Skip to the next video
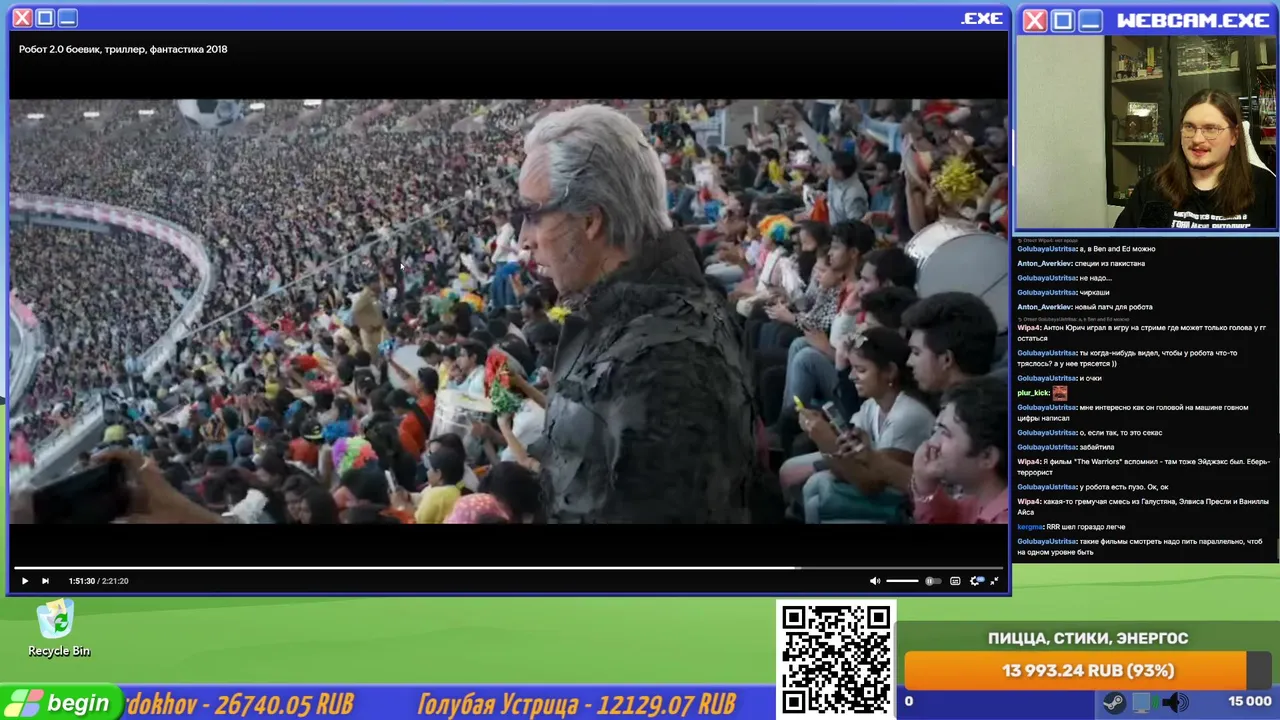This screenshot has width=1280, height=720. click(45, 581)
